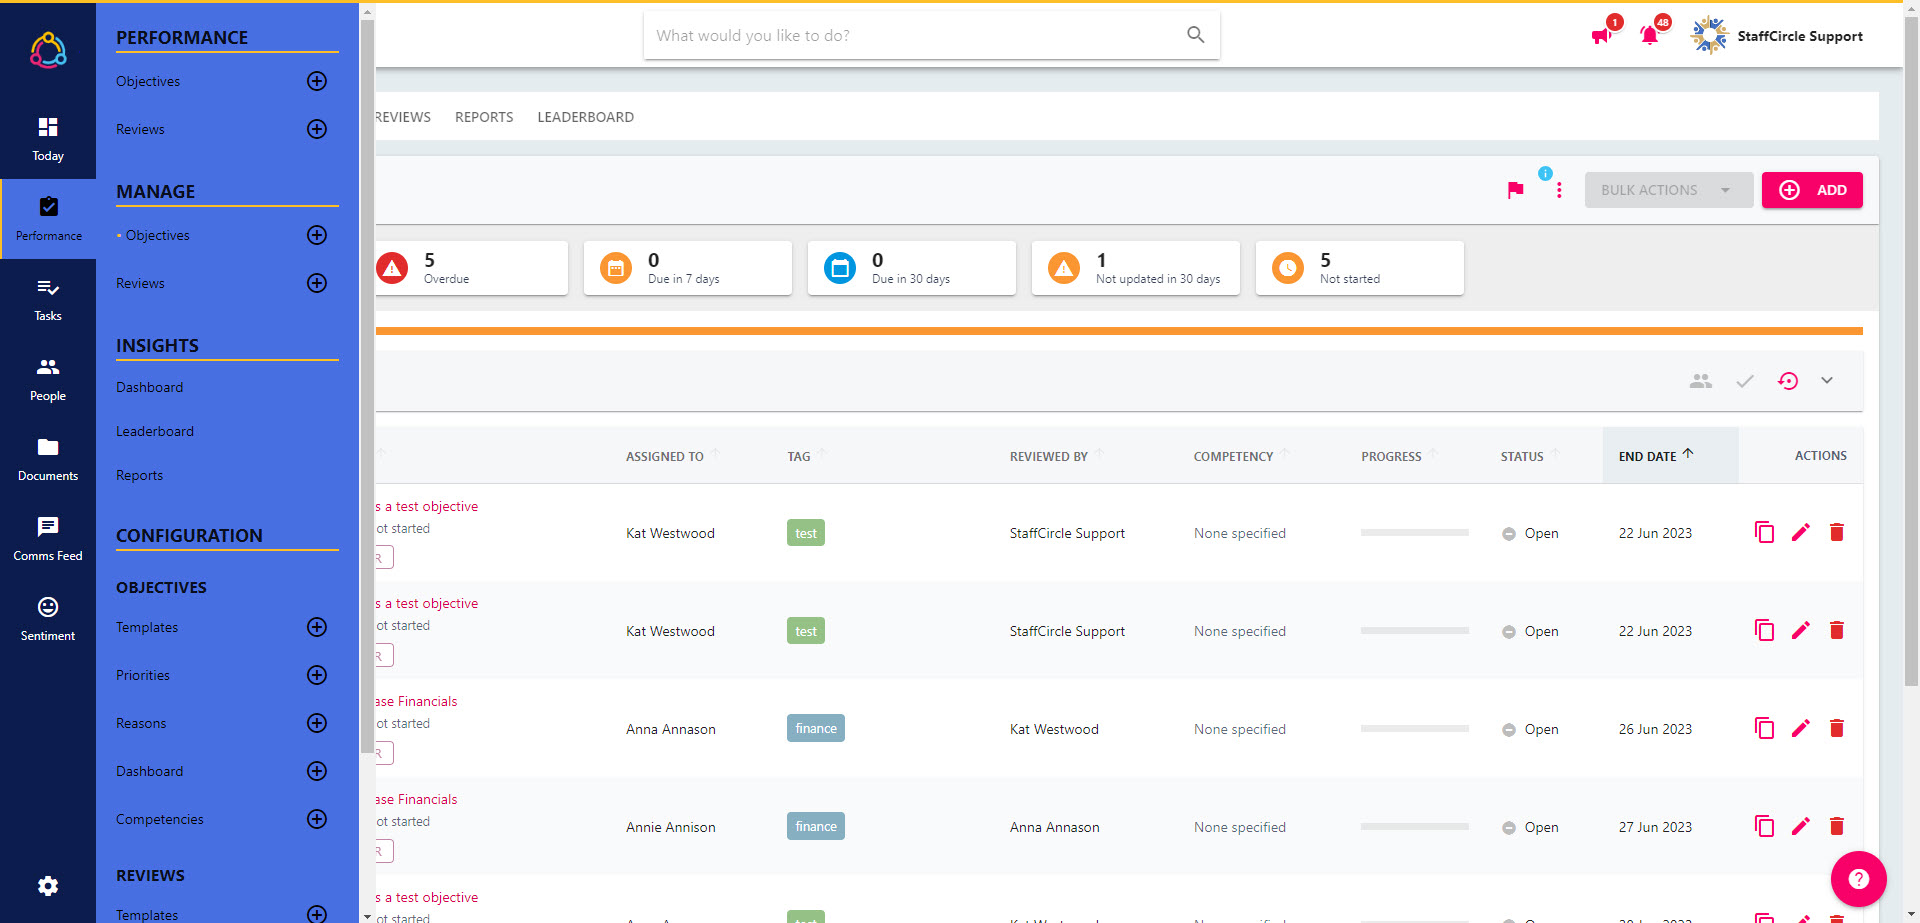Image resolution: width=1920 pixels, height=923 pixels.
Task: Copy the Annie Annison finance objective
Action: [x=1765, y=826]
